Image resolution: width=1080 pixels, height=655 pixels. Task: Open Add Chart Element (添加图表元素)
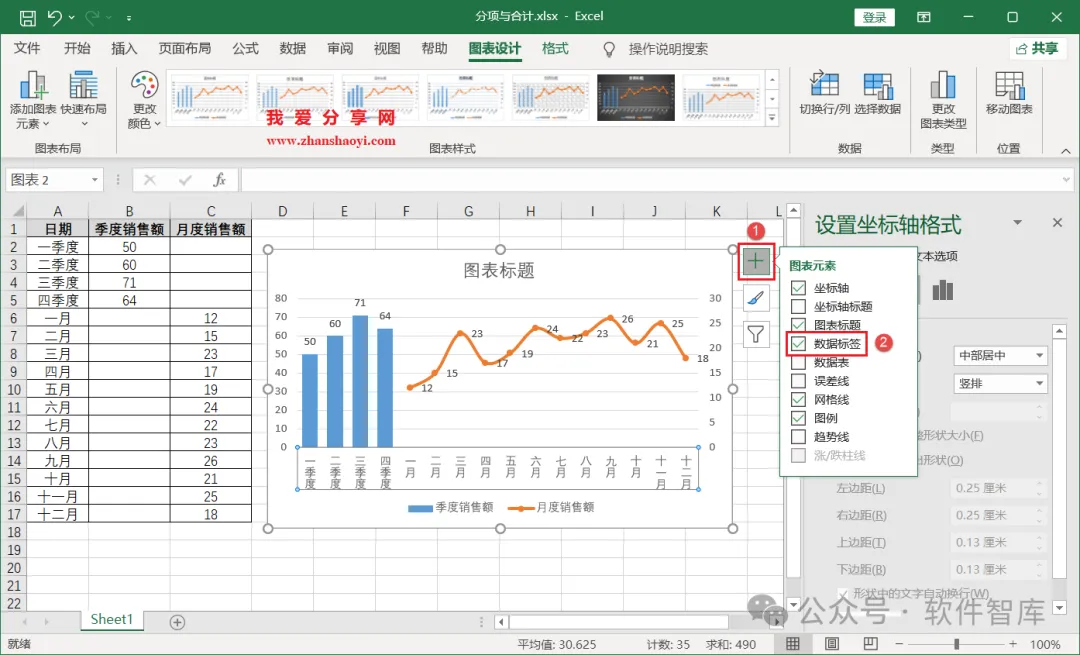(x=33, y=101)
